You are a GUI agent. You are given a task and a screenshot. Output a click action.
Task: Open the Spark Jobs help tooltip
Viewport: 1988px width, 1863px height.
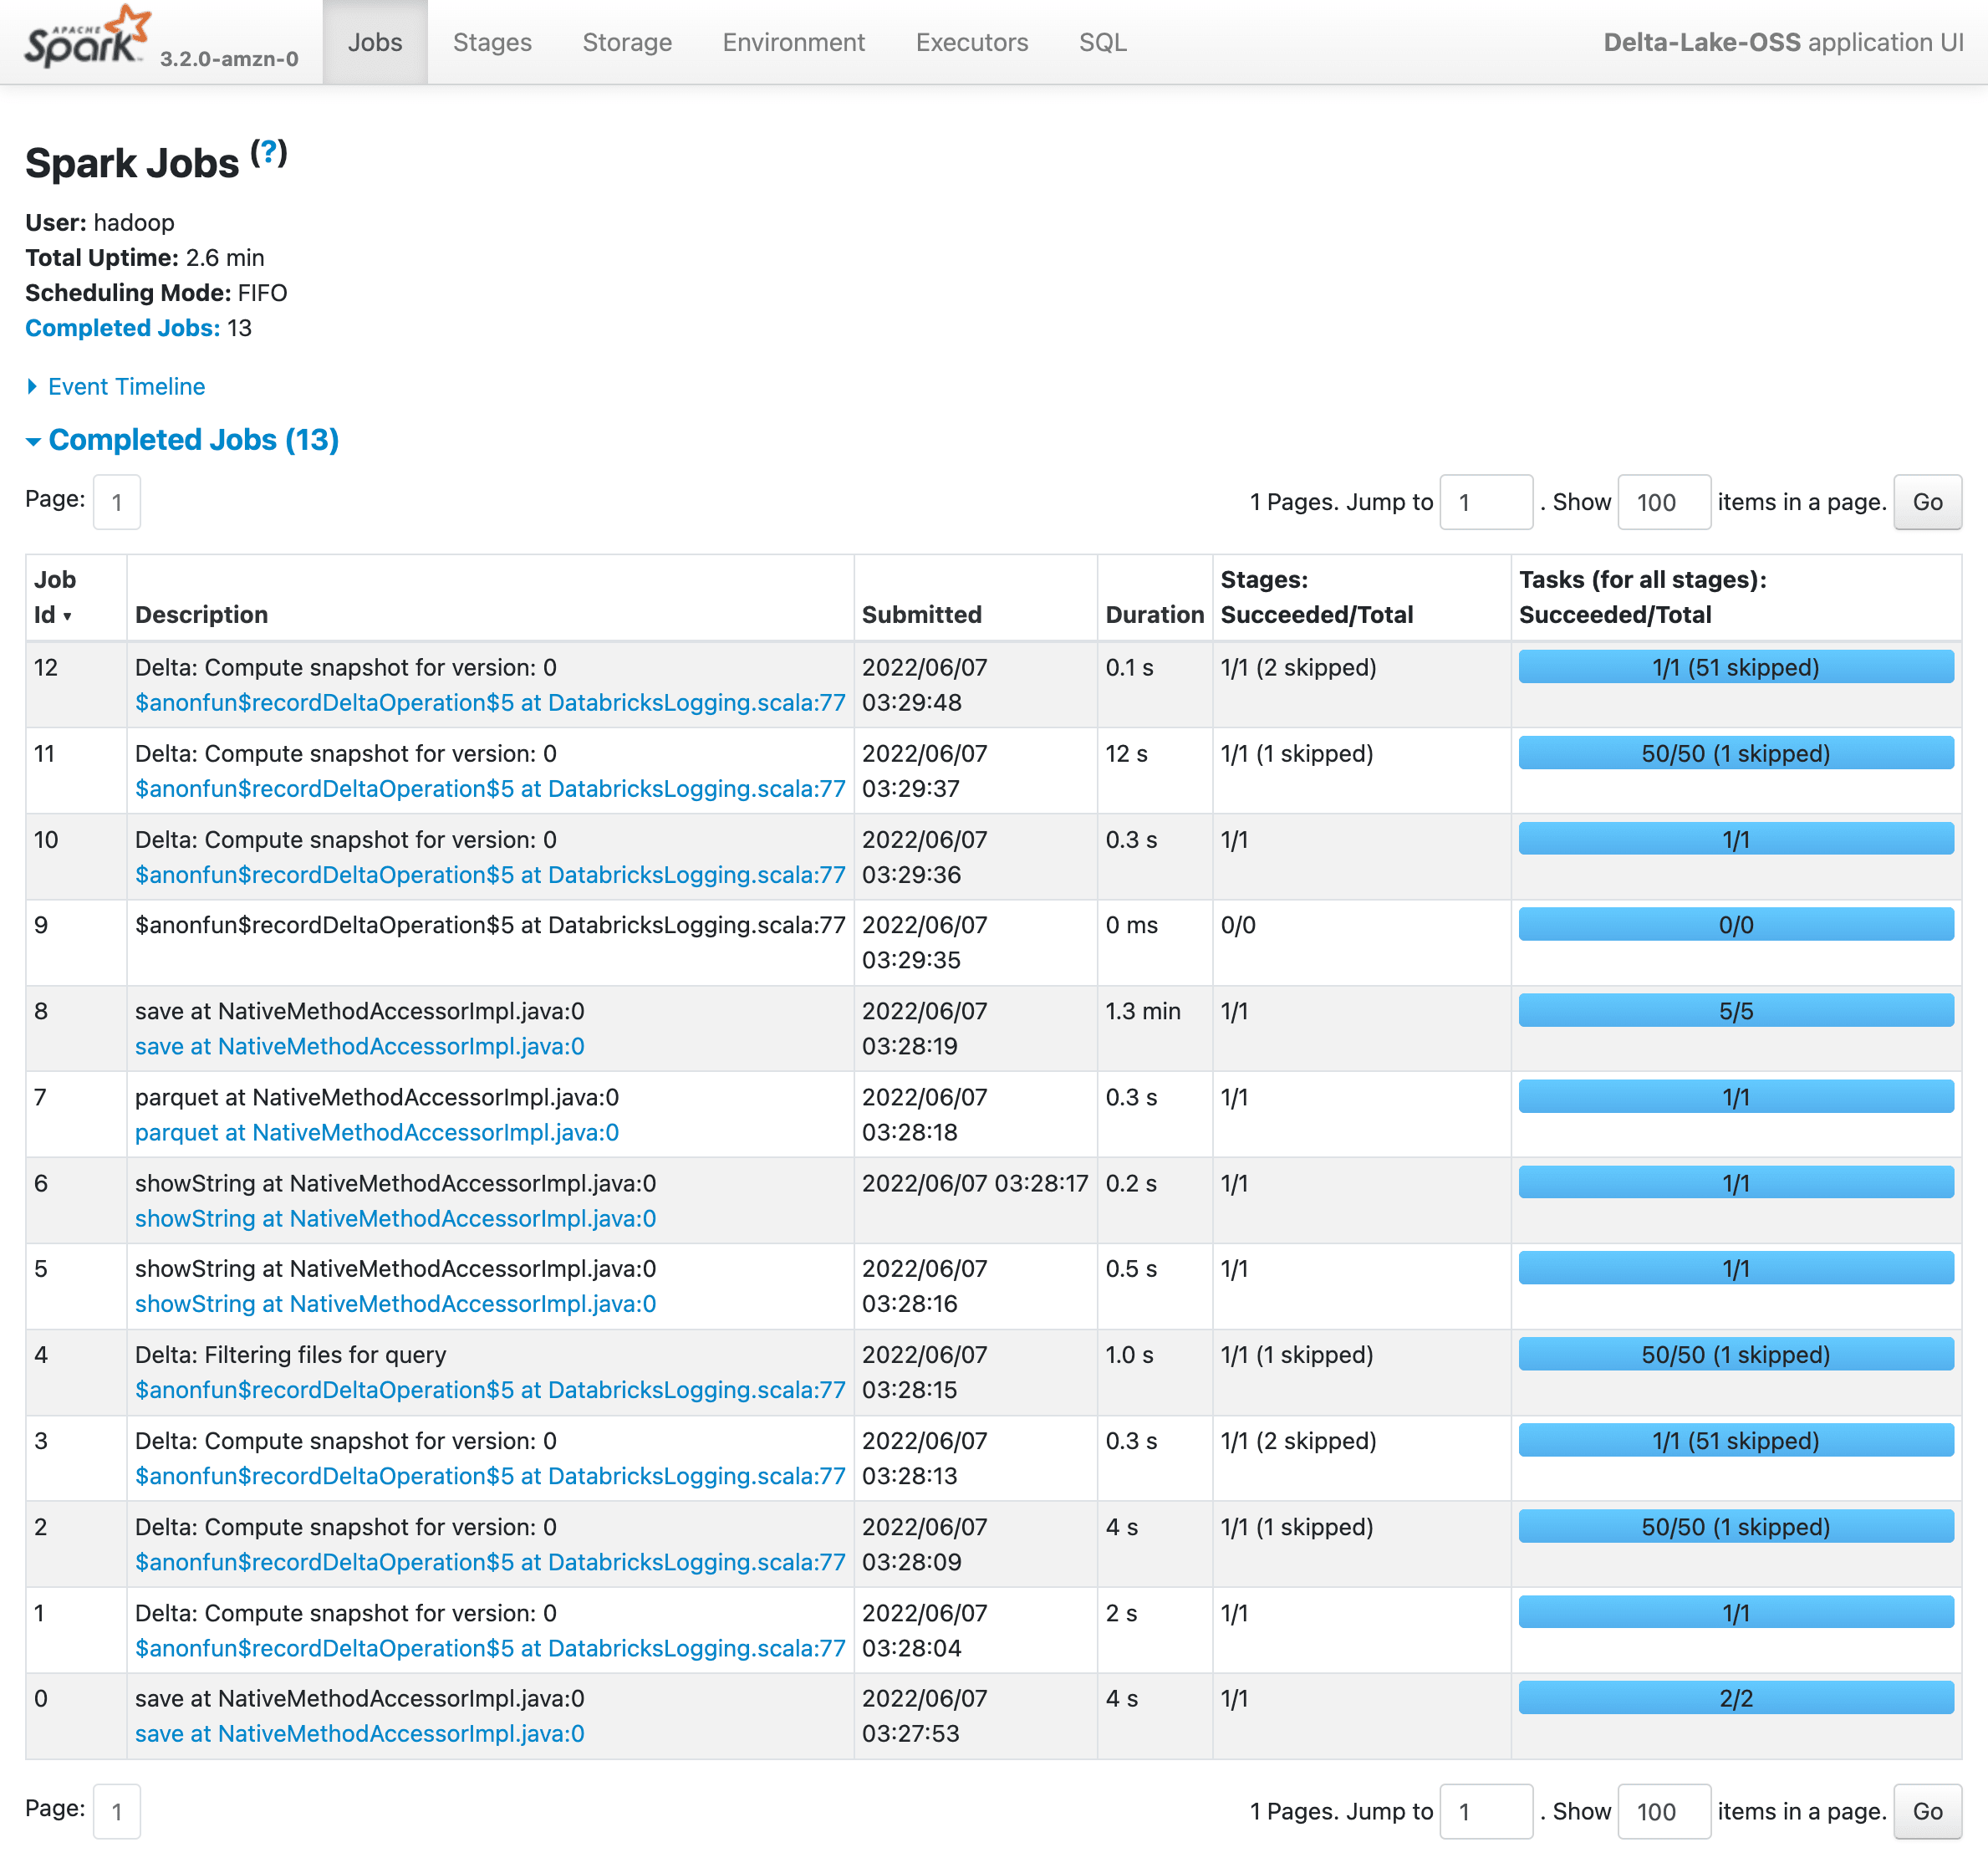pos(268,152)
